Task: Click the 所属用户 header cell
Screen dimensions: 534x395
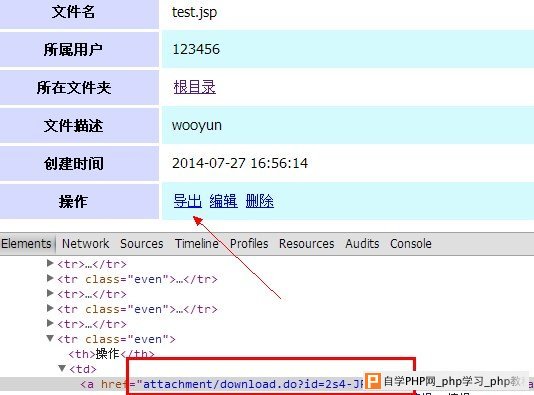Action: pyautogui.click(x=79, y=50)
